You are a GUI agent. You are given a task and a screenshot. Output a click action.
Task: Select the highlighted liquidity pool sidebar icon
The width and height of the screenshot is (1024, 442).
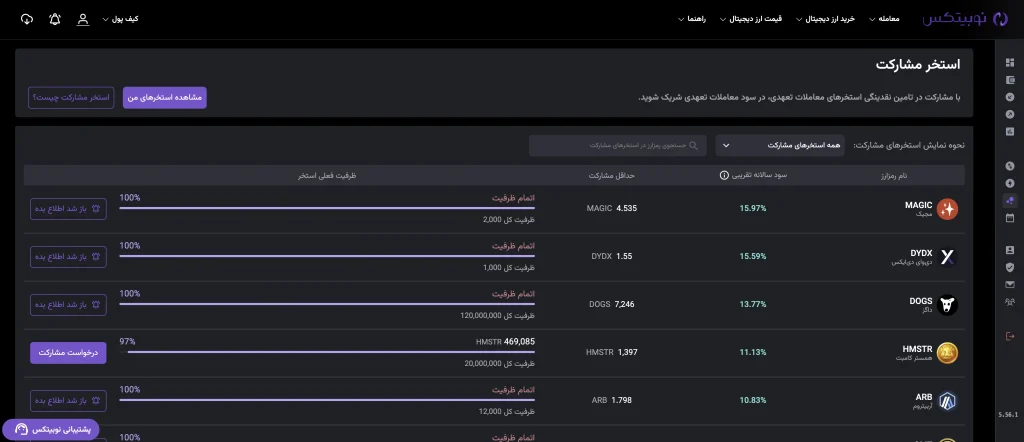point(1010,200)
